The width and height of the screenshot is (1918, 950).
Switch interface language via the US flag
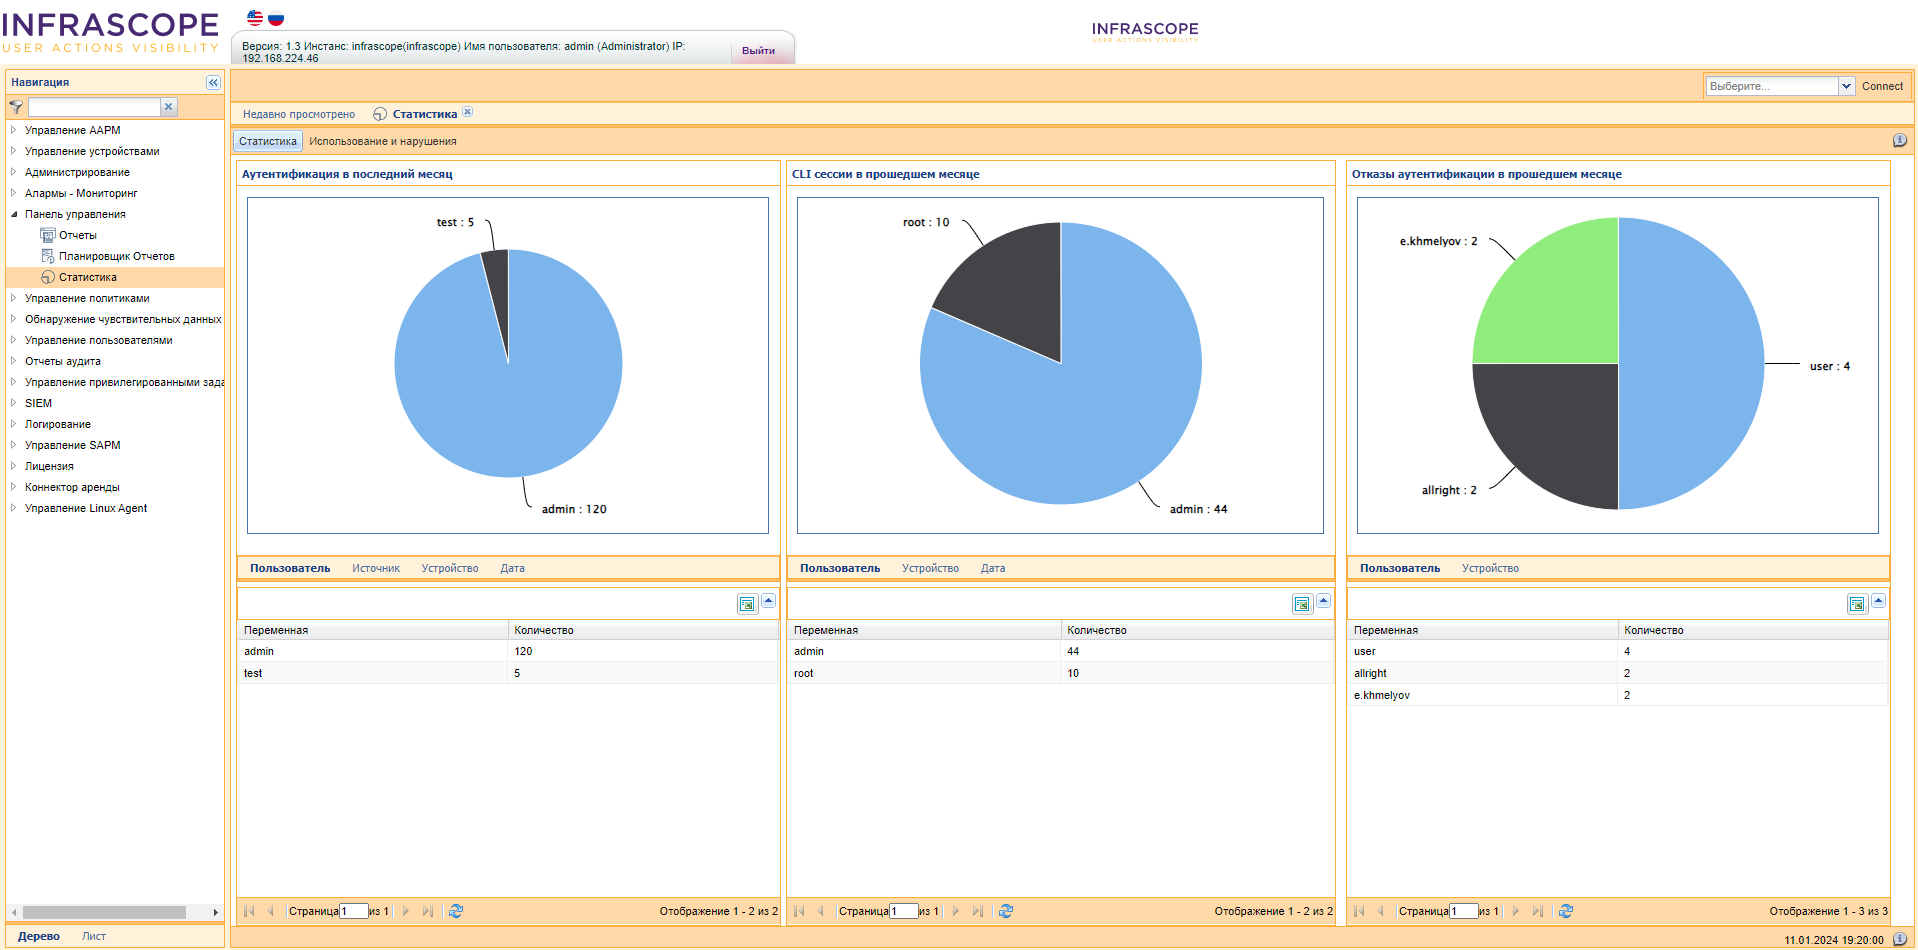tap(255, 18)
